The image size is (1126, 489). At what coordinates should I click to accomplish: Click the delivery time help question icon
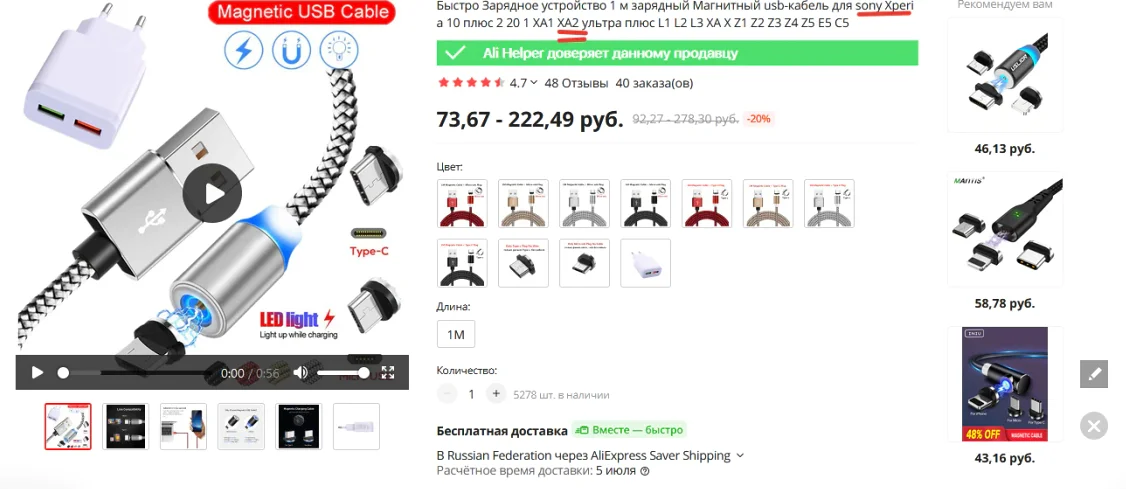645,472
